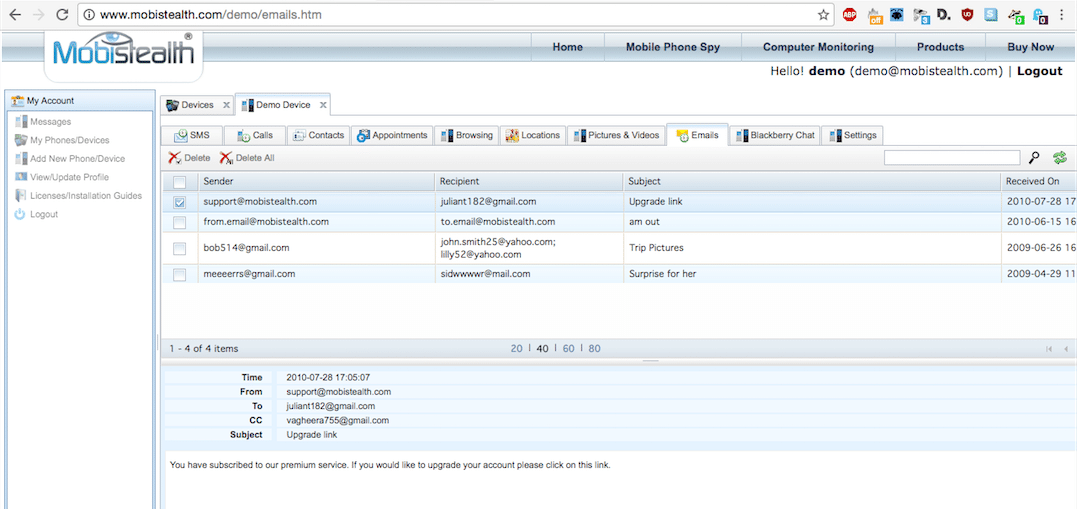Click the Adblock Plus extension icon
The height and width of the screenshot is (509, 1077).
pyautogui.click(x=850, y=14)
